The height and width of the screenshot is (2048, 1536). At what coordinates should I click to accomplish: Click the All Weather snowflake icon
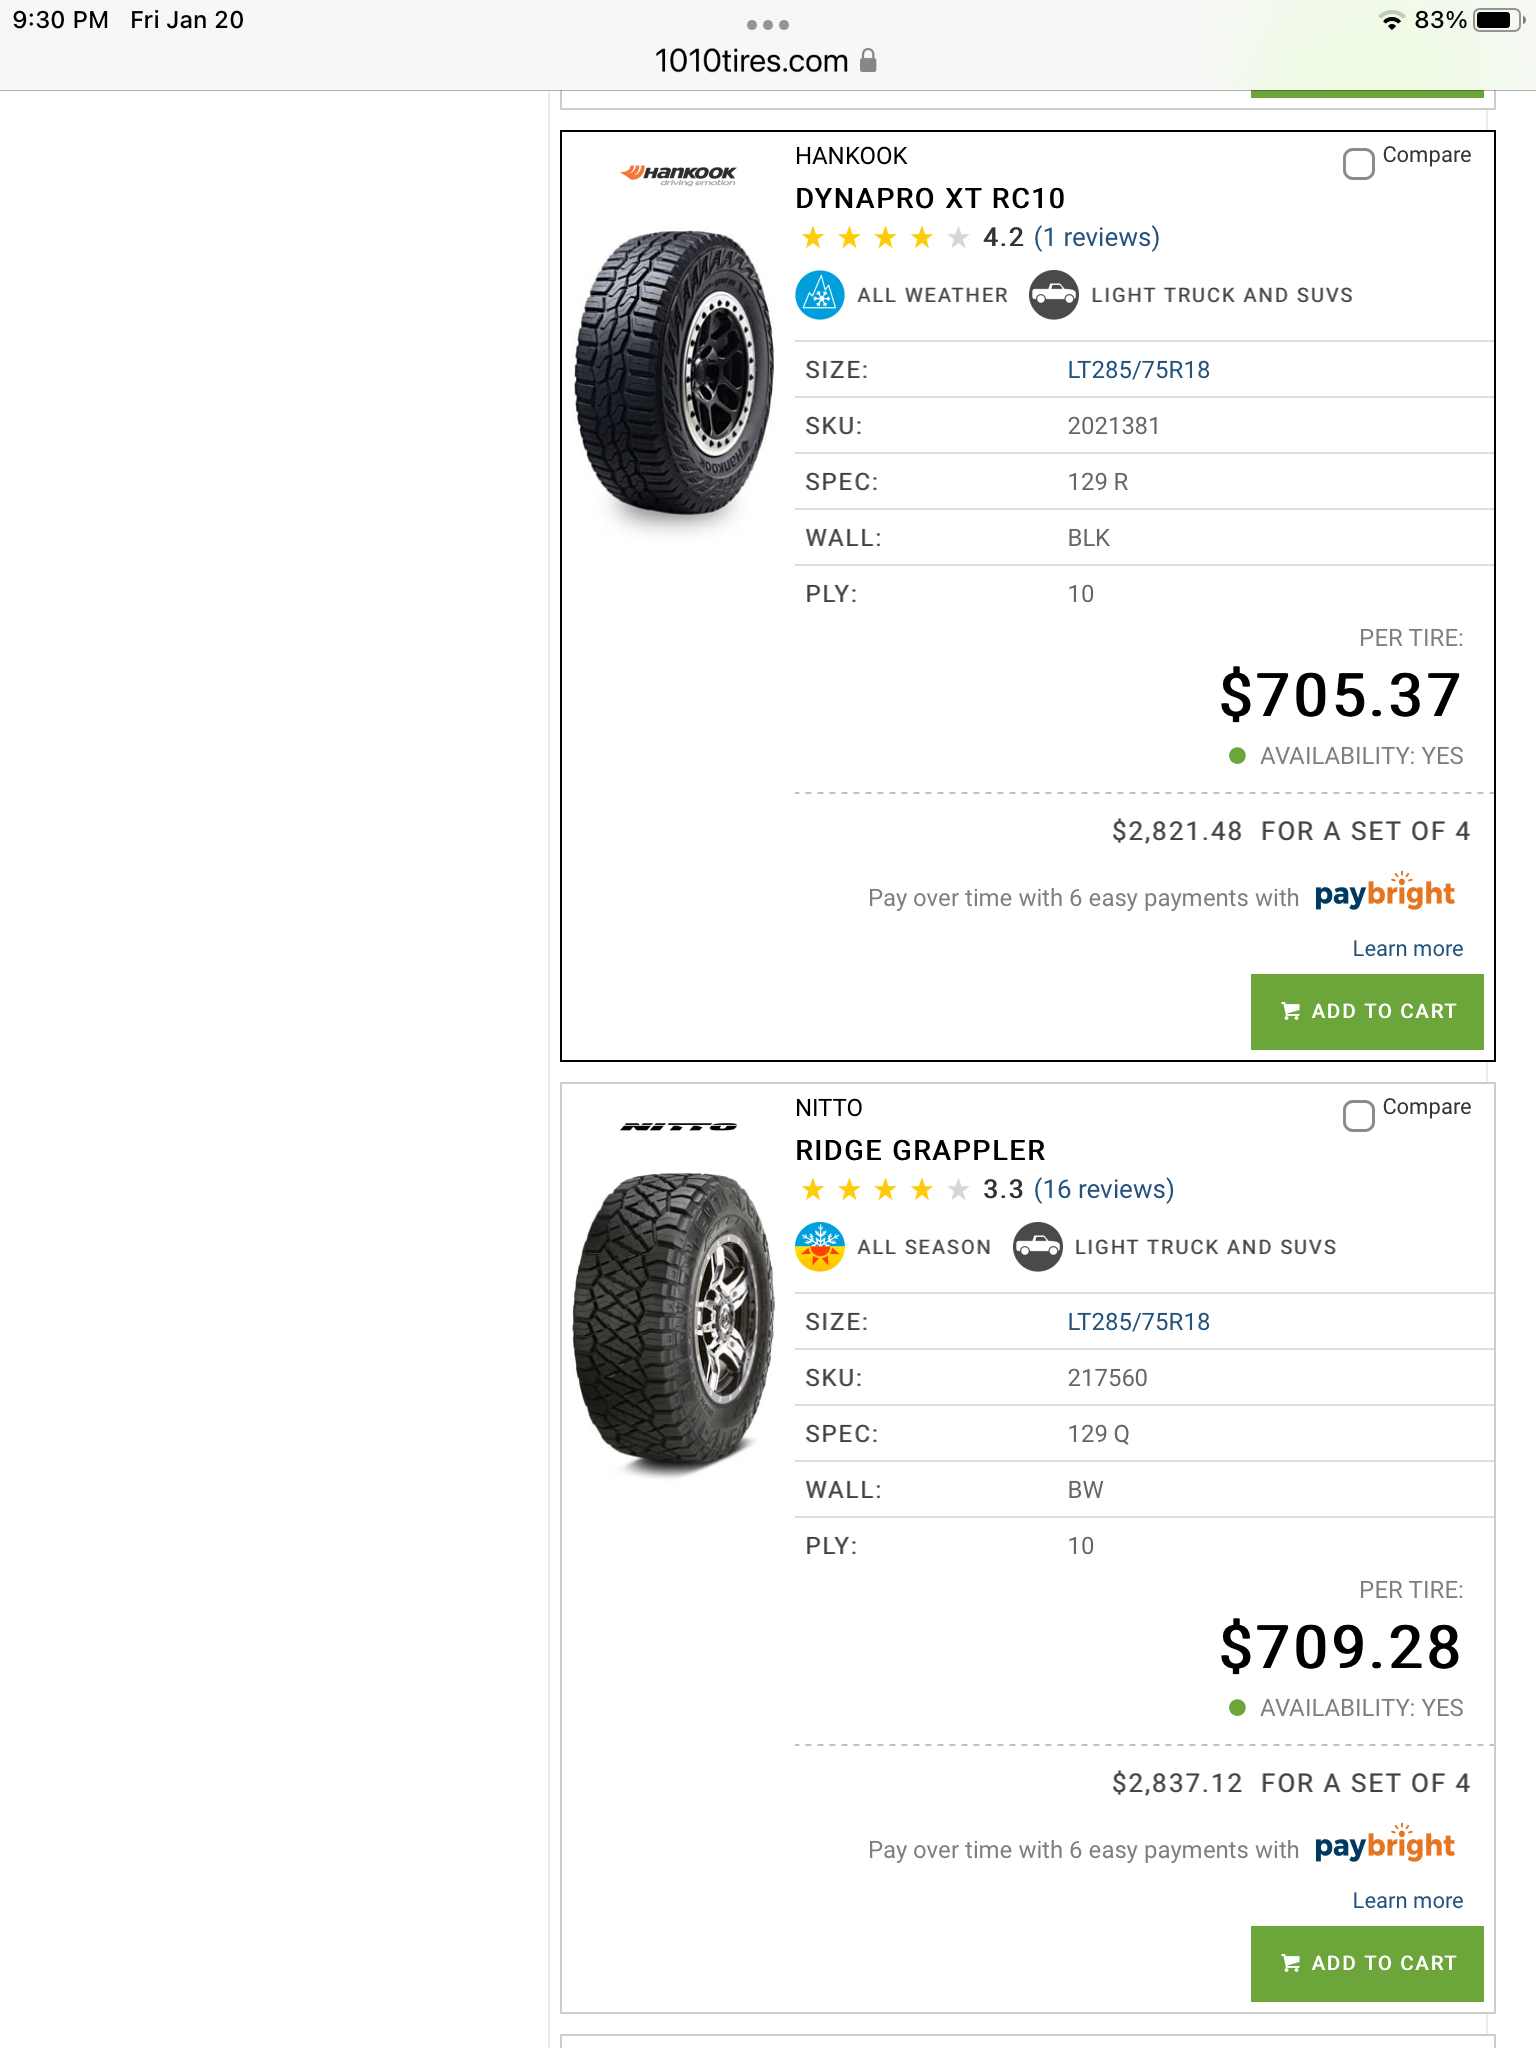(x=820, y=295)
